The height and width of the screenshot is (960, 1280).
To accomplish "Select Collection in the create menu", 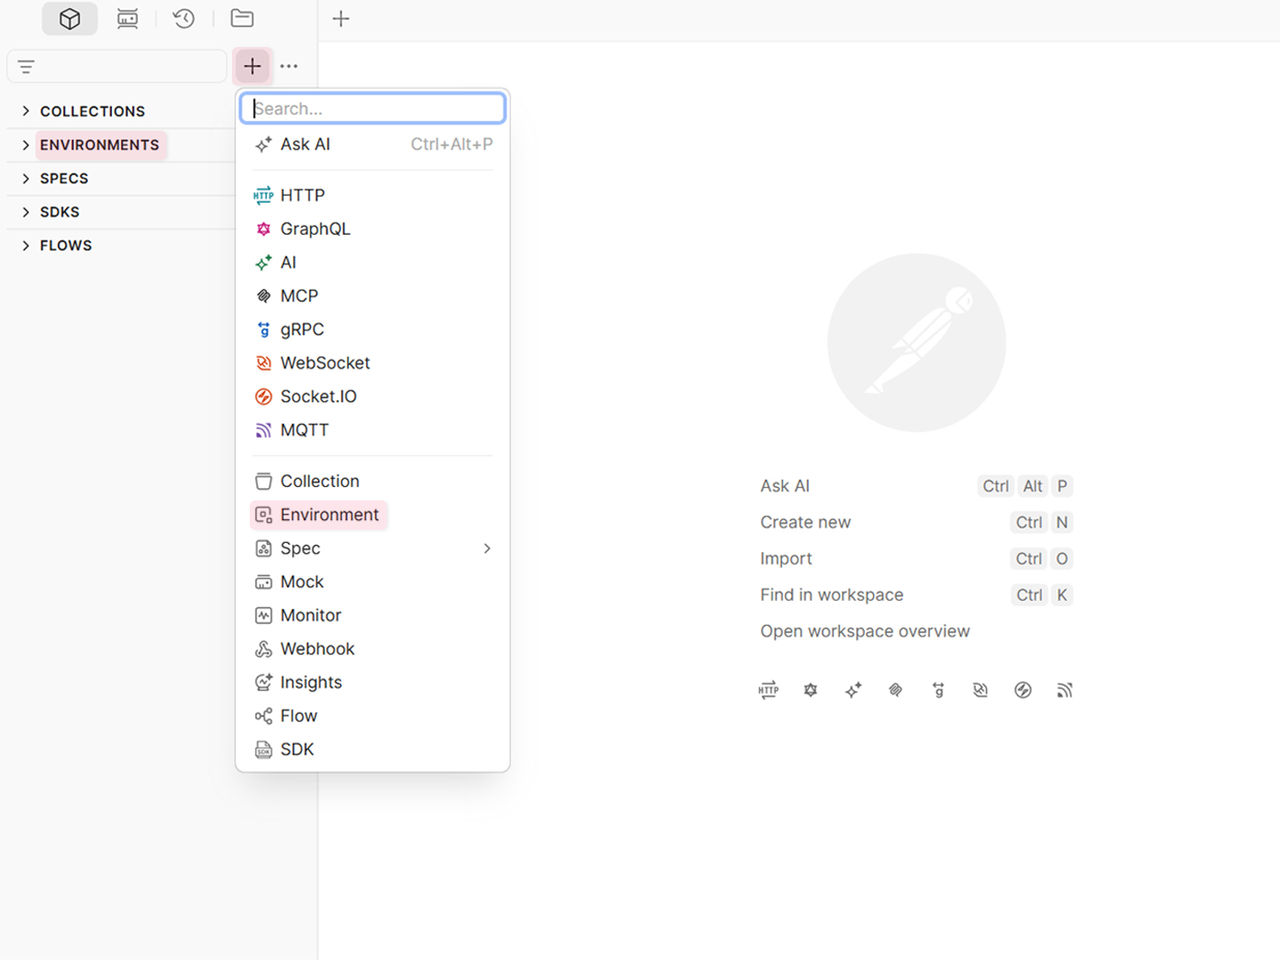I will (372, 481).
